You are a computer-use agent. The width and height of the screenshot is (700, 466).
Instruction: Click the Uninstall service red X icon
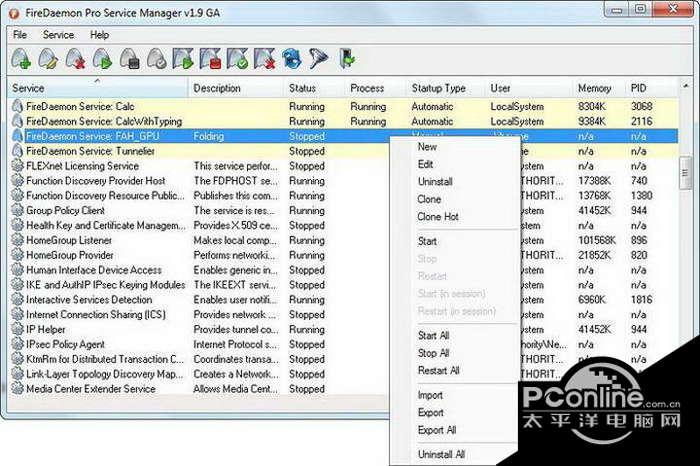(x=75, y=59)
